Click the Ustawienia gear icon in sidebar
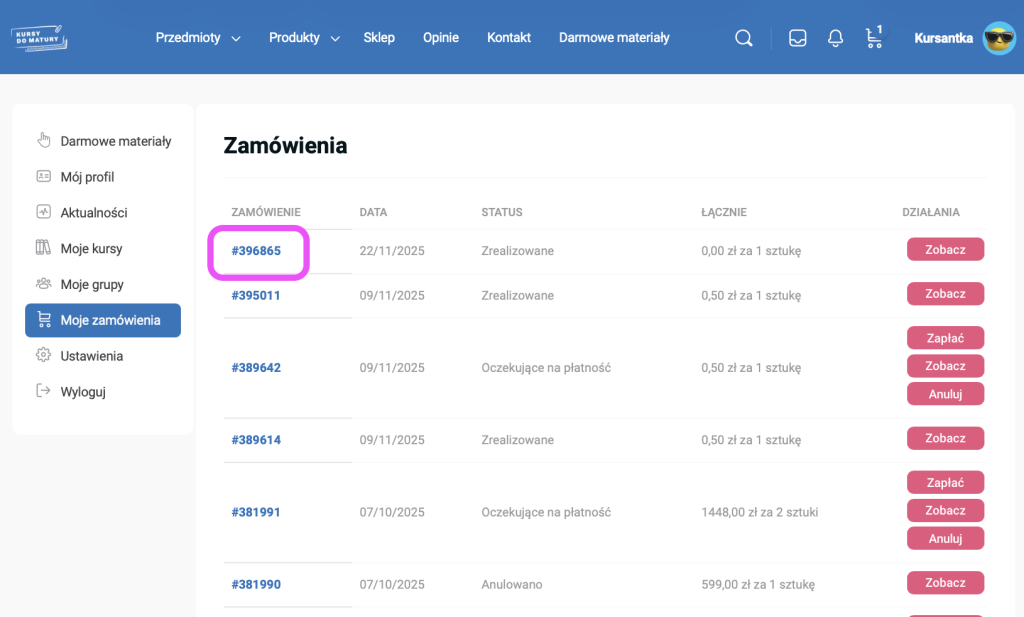Screen dimensions: 1024x617 pos(43,355)
